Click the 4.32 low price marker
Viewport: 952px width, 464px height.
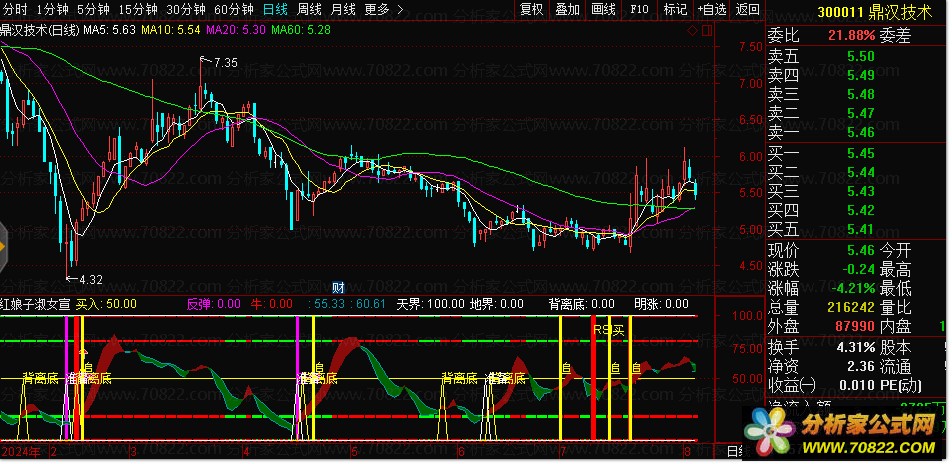pos(84,279)
